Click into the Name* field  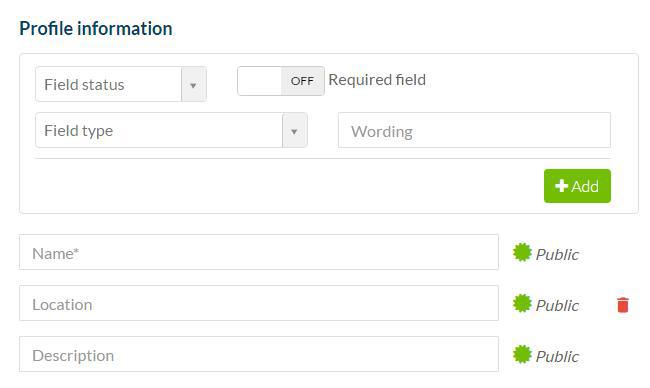coord(259,252)
